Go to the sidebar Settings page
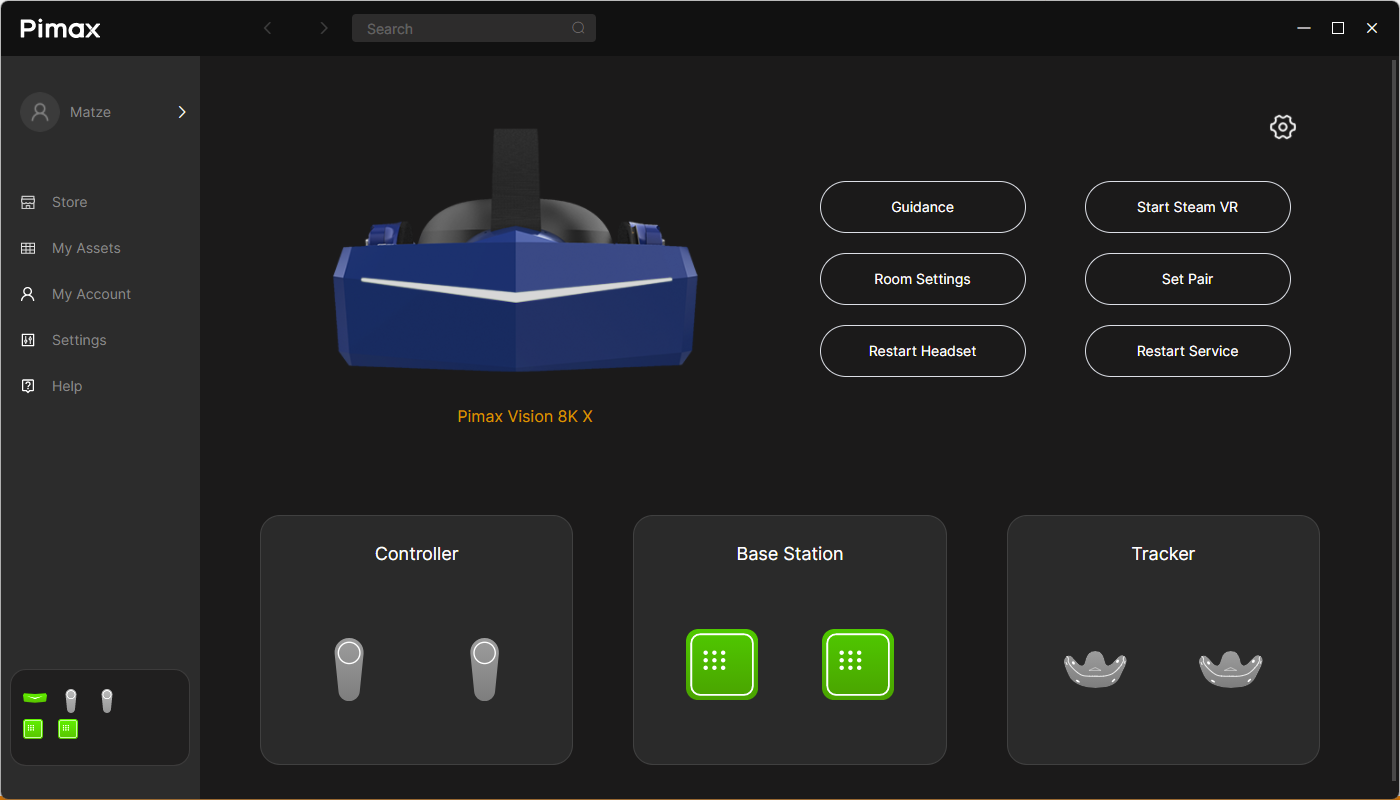The height and width of the screenshot is (800, 1400). 78,340
